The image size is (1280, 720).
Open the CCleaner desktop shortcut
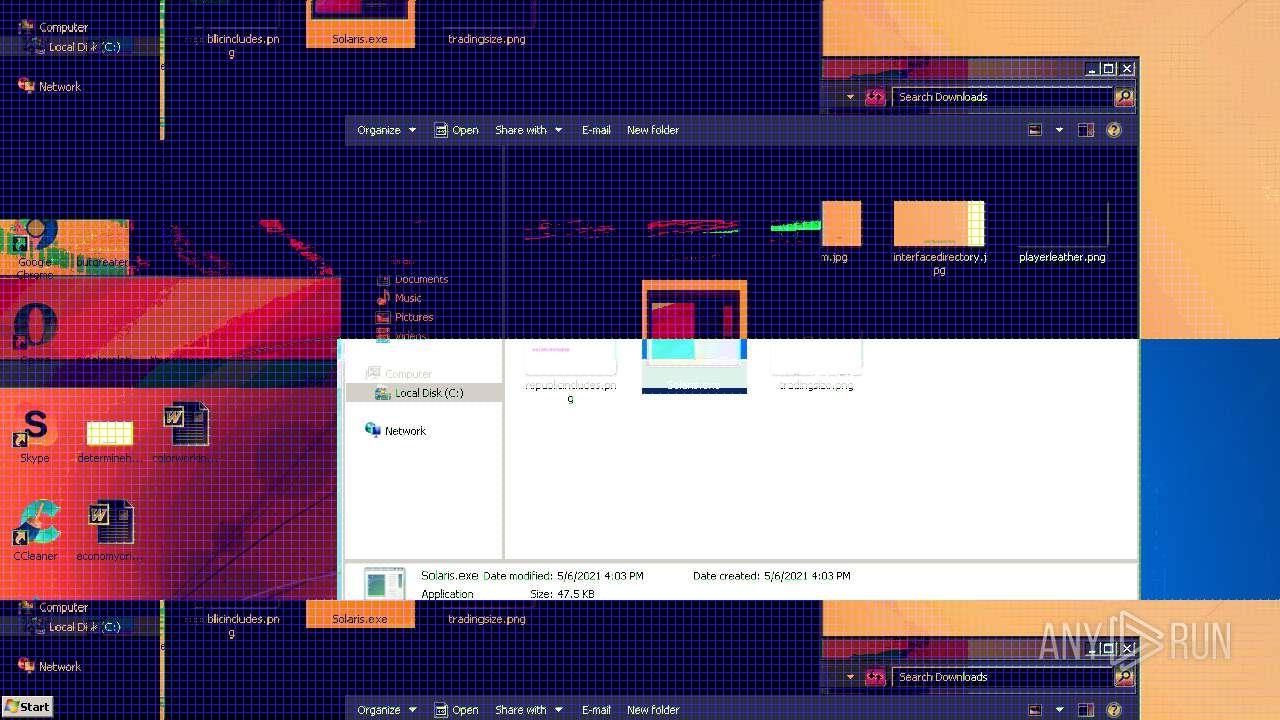pyautogui.click(x=35, y=530)
